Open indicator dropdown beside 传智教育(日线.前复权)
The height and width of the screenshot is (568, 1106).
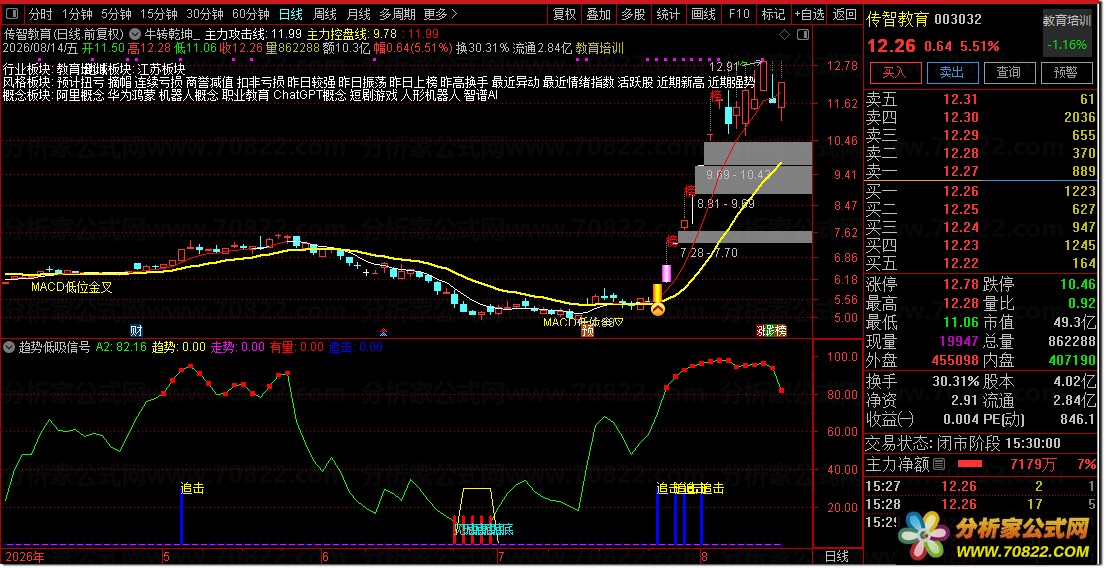pyautogui.click(x=135, y=34)
